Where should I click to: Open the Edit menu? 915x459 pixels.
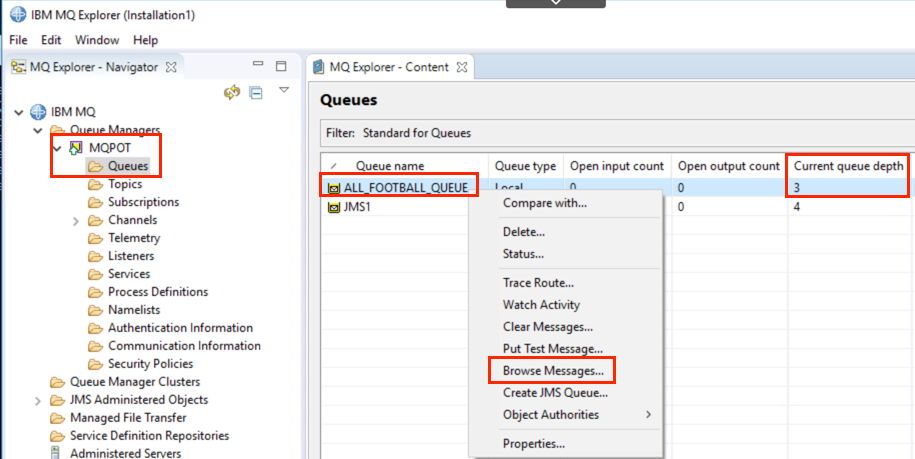click(51, 40)
